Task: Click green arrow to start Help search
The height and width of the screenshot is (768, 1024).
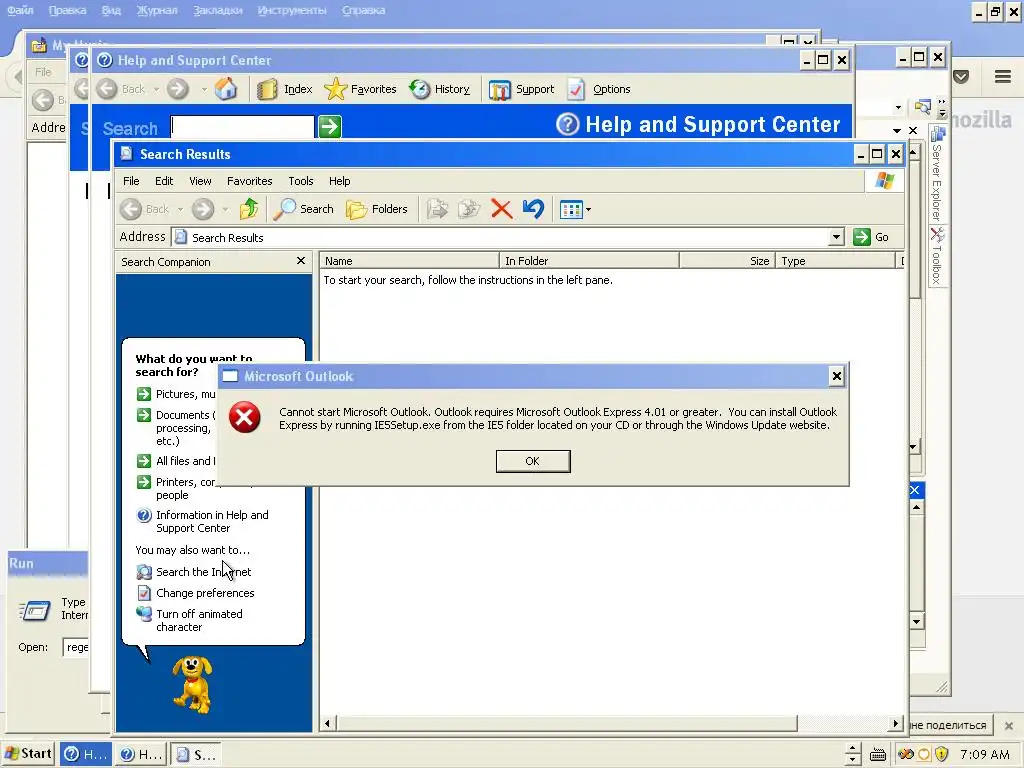Action: click(x=330, y=126)
